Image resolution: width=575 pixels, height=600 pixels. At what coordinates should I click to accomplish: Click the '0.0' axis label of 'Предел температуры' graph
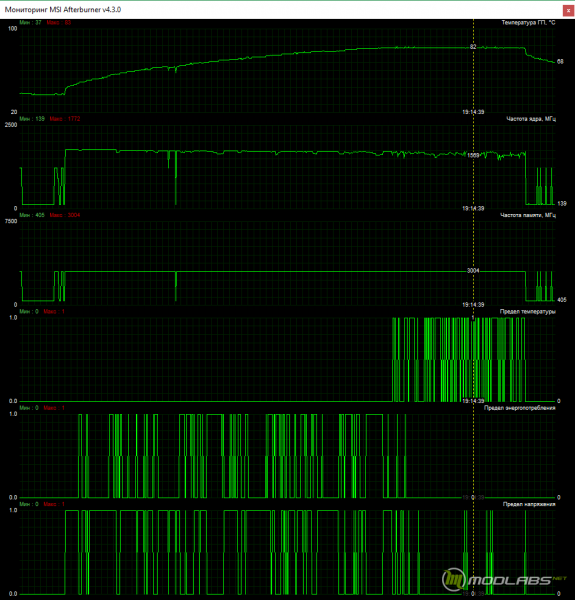[13, 401]
